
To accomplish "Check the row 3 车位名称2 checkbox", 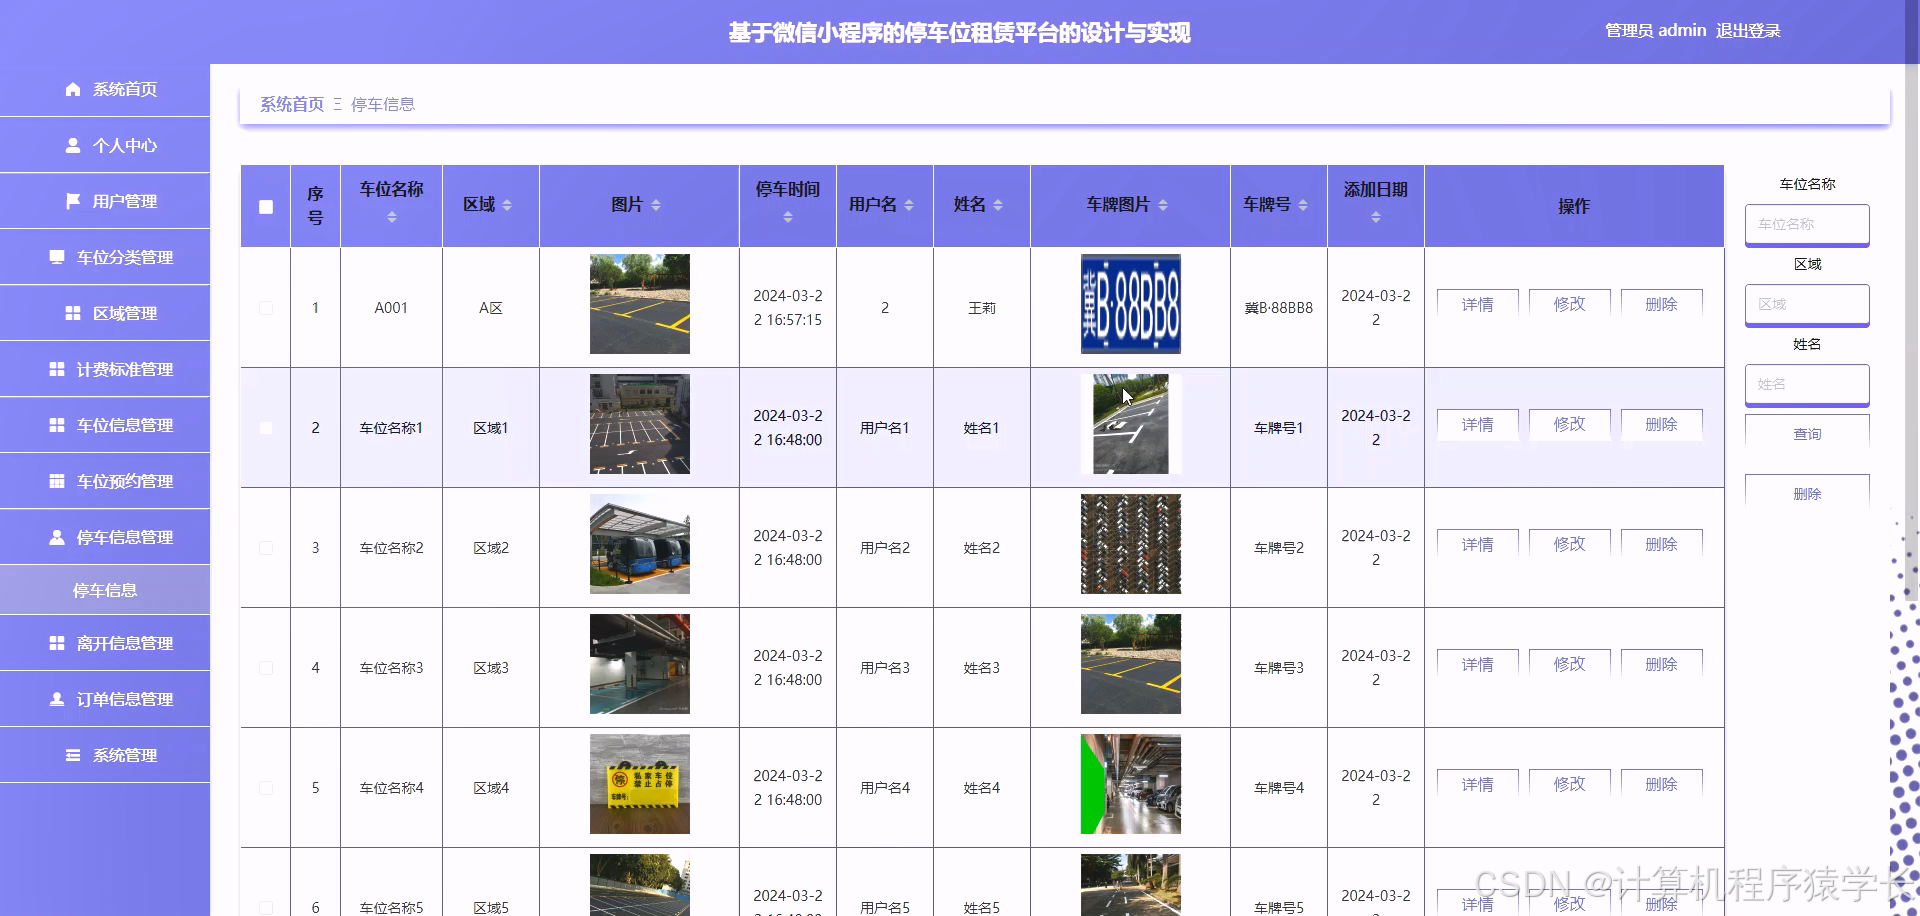I will tap(266, 548).
